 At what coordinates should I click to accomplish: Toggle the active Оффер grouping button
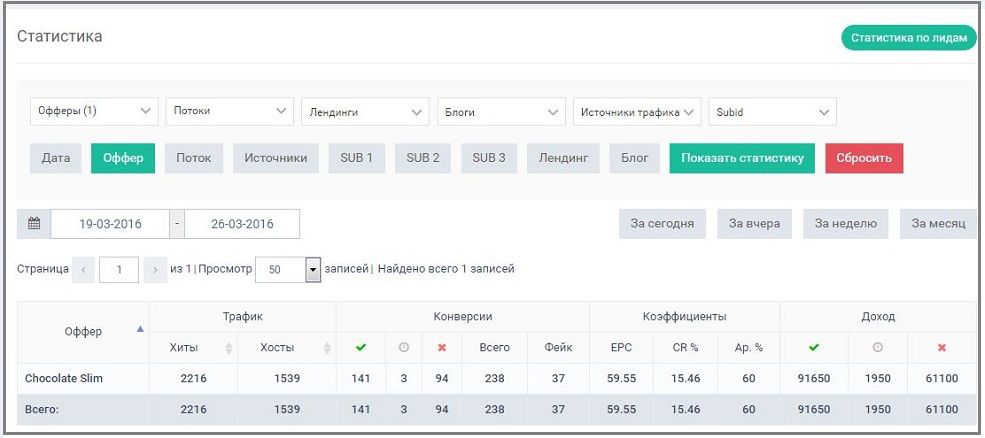(x=123, y=158)
